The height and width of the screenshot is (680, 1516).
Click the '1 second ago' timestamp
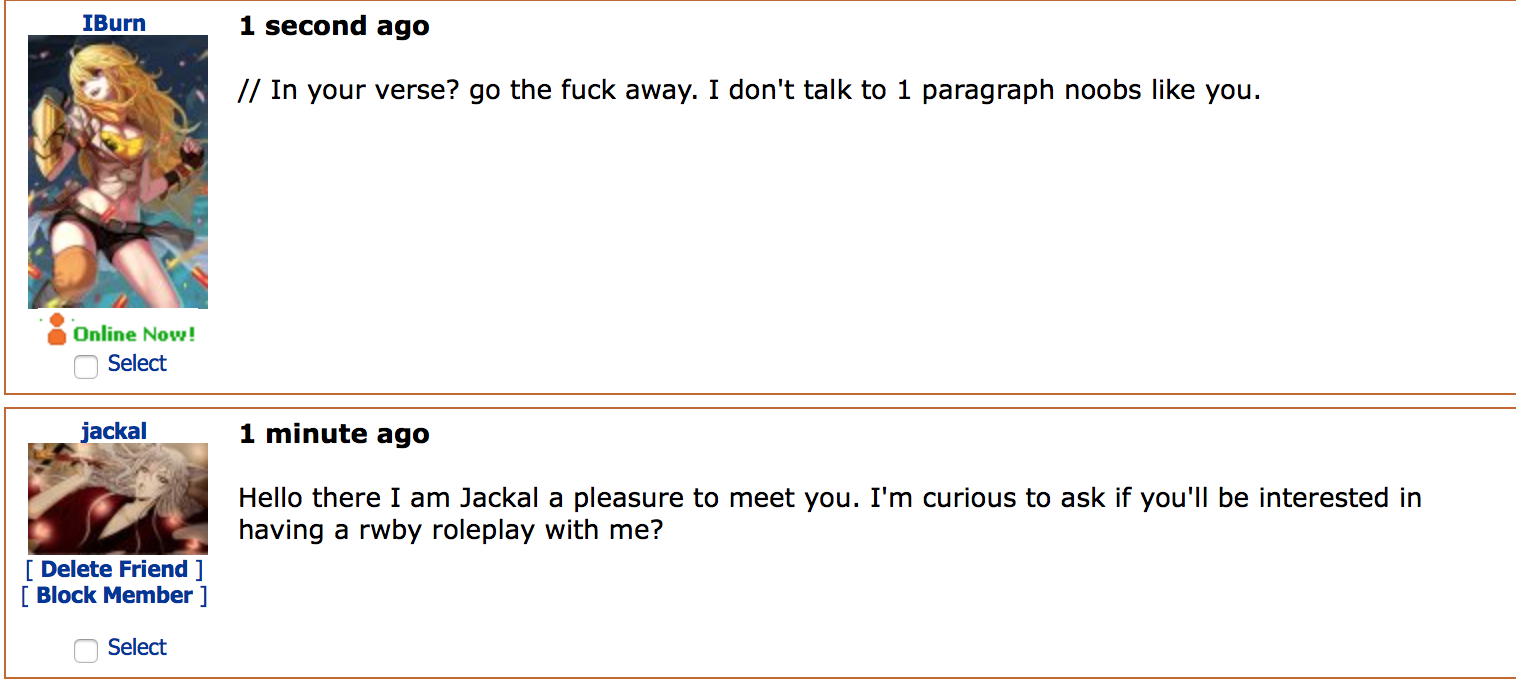point(334,26)
